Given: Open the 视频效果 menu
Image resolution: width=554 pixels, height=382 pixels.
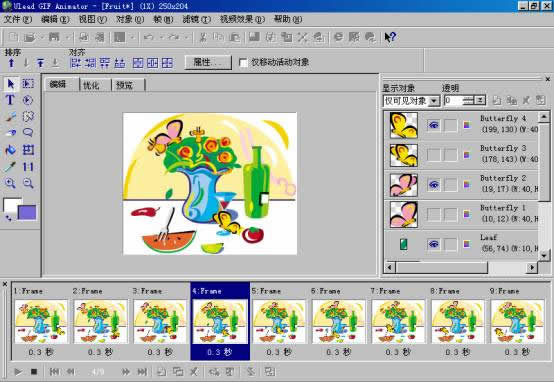Looking at the screenshot, I should tap(242, 19).
